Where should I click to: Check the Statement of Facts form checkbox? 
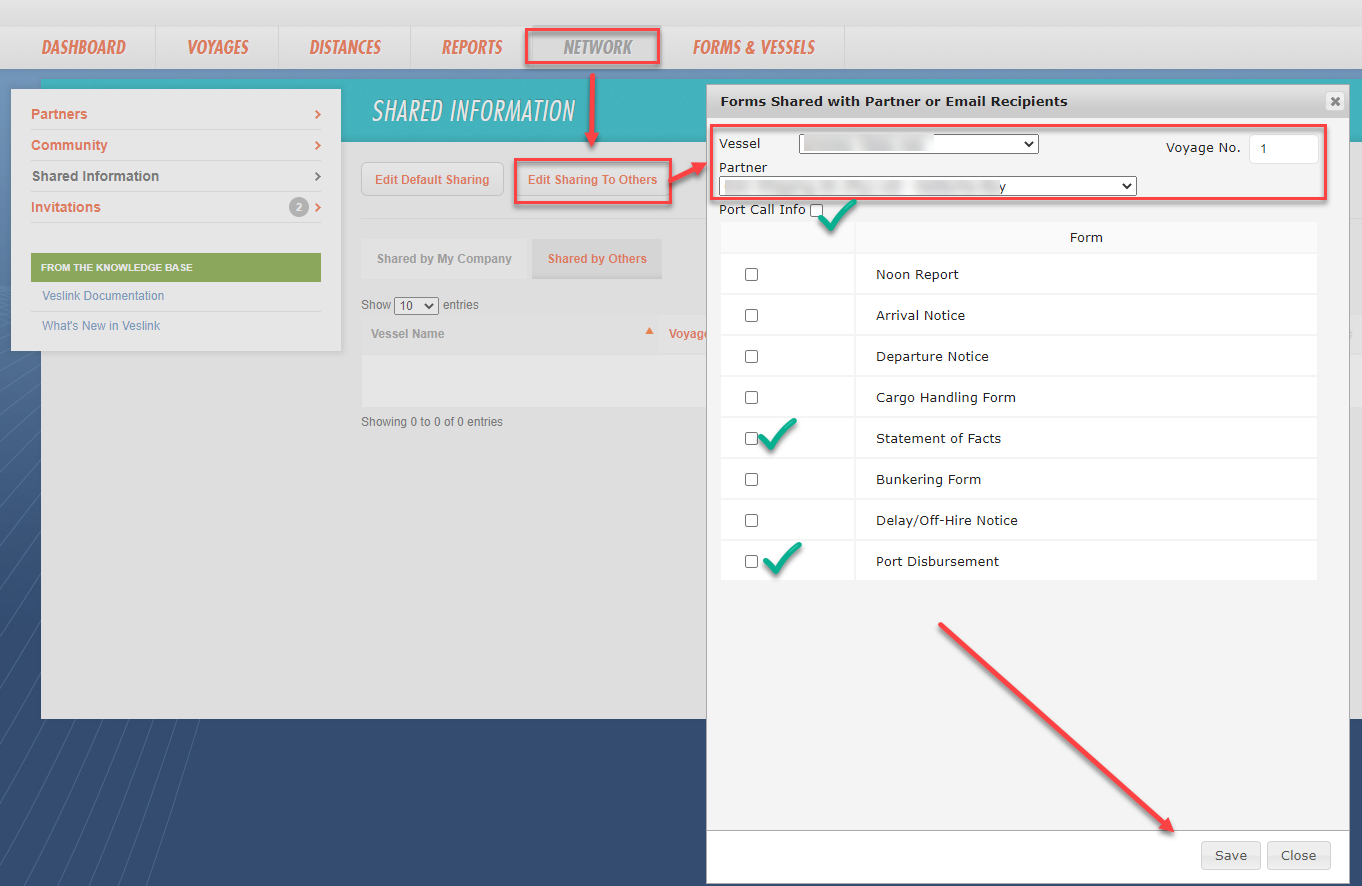[751, 438]
